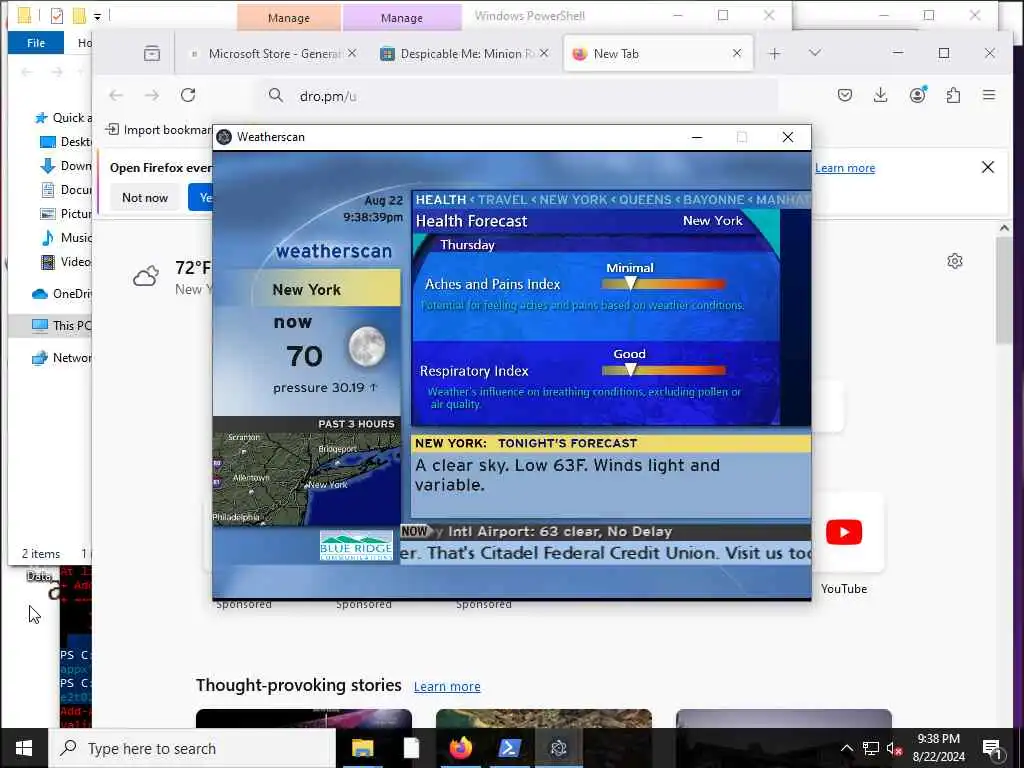Screen dimensions: 1024x768
Task: Close the New Tab tab
Action: click(x=737, y=54)
